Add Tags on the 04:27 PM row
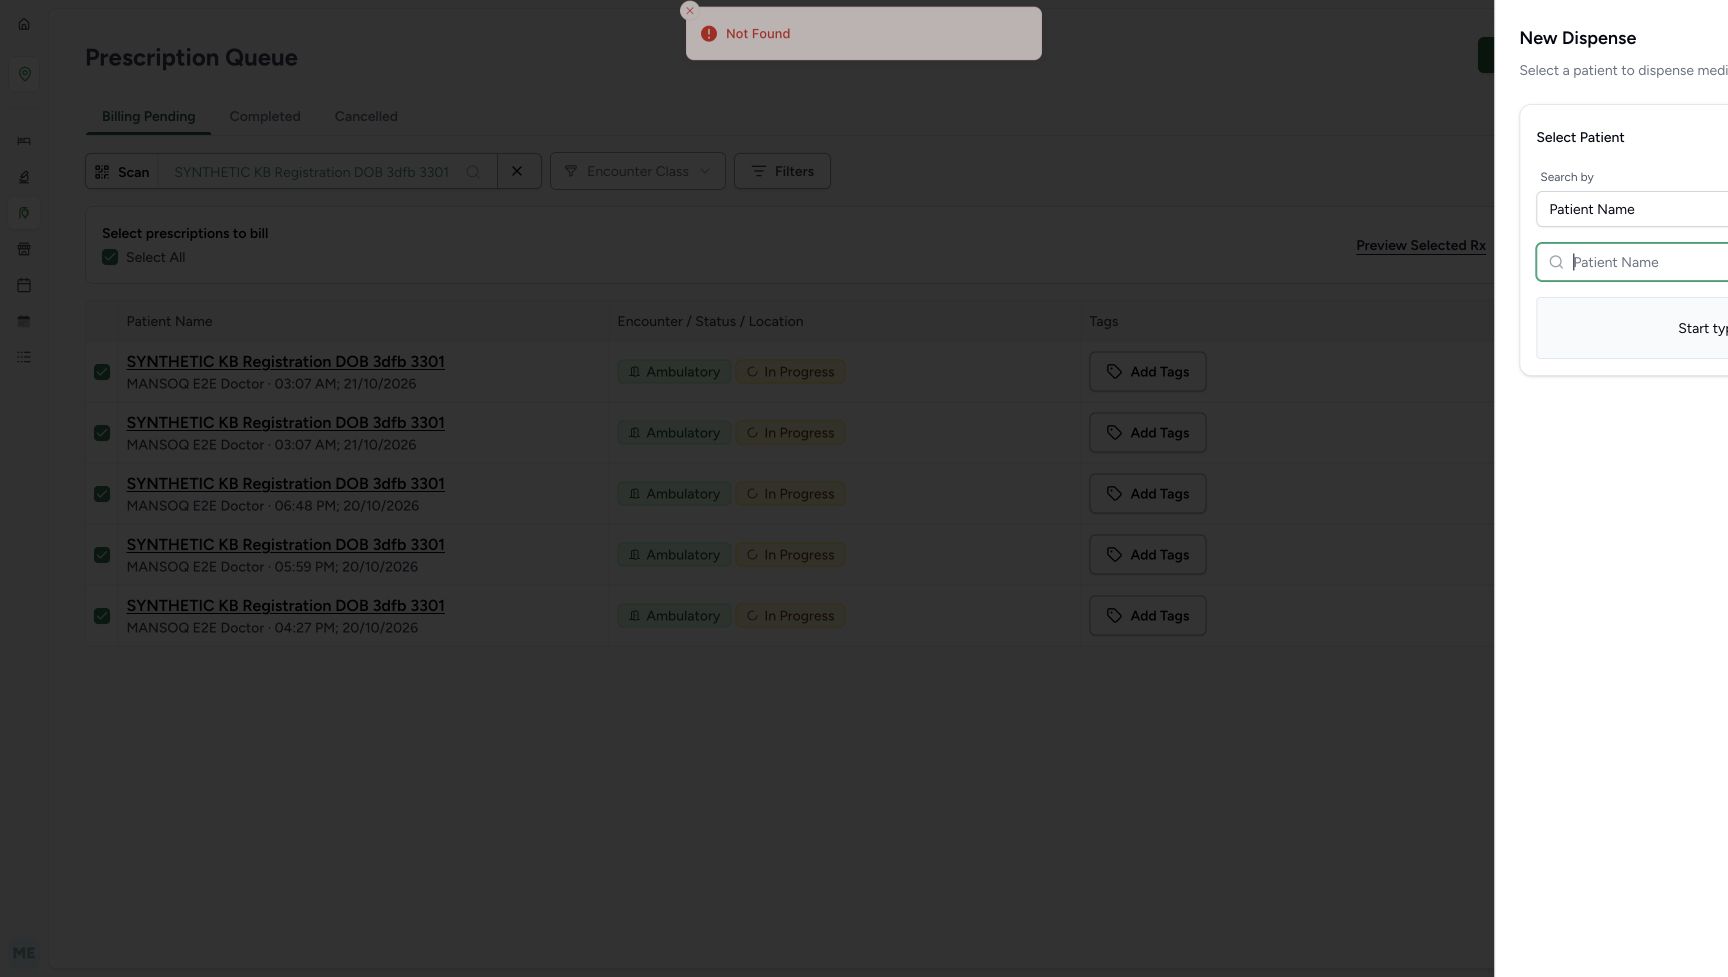This screenshot has width=1728, height=977. click(x=1148, y=616)
